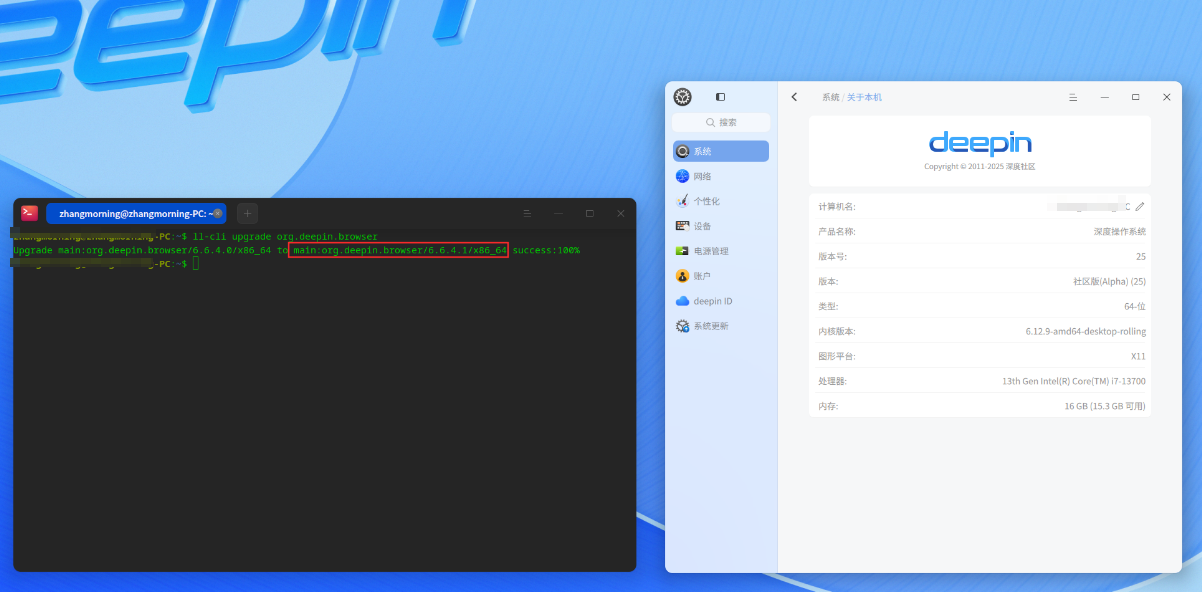
Task: Add a new terminal tab with plus button
Action: [248, 213]
